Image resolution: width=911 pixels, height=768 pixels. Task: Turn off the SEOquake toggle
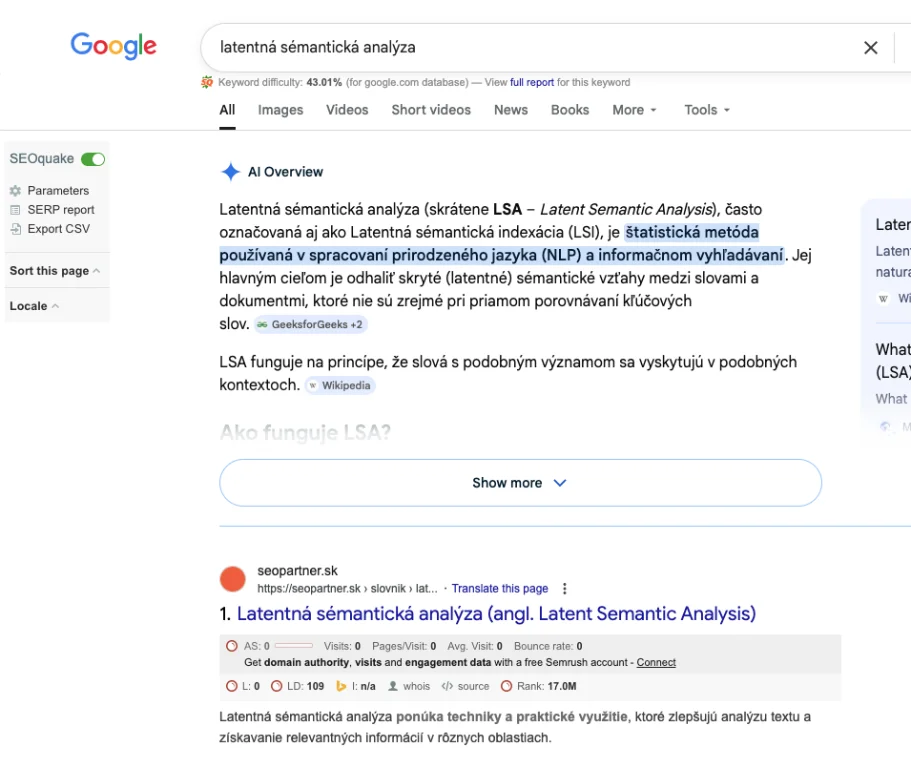click(93, 159)
